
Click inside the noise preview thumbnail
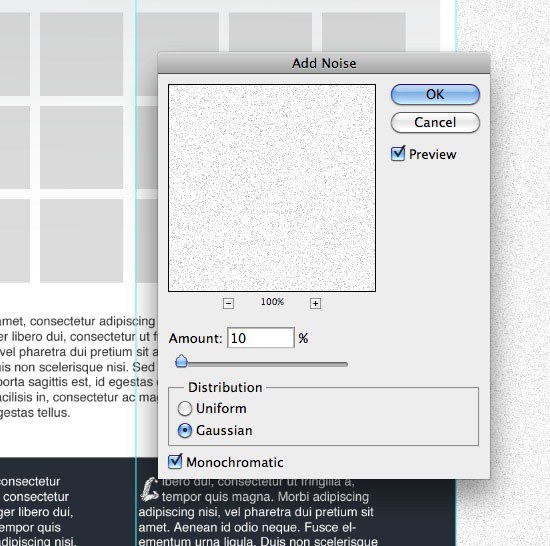[x=272, y=188]
